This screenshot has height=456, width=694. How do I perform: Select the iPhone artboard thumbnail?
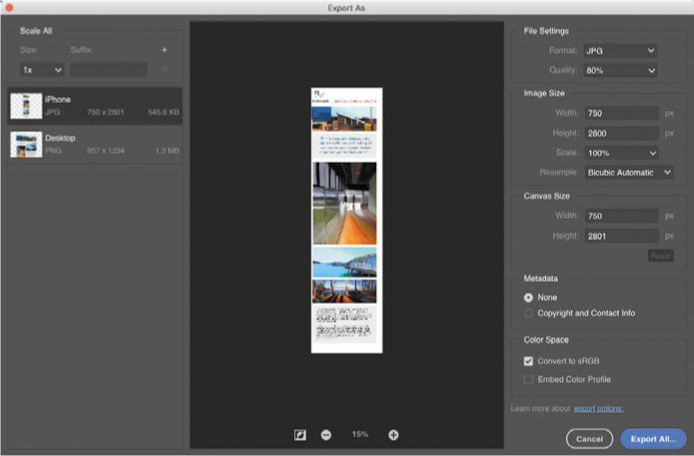click(x=25, y=106)
